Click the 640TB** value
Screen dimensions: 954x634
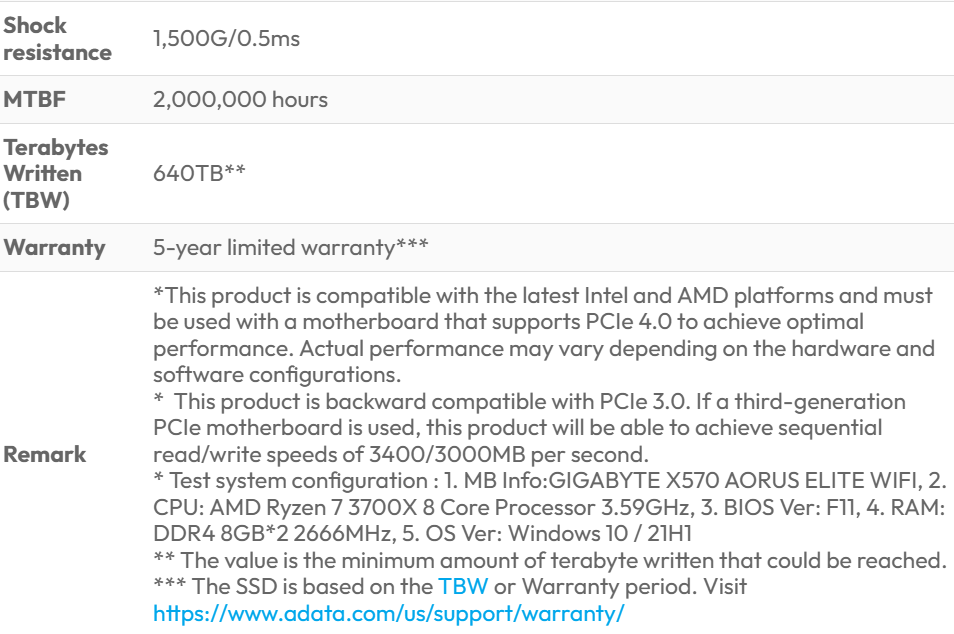[x=199, y=173]
